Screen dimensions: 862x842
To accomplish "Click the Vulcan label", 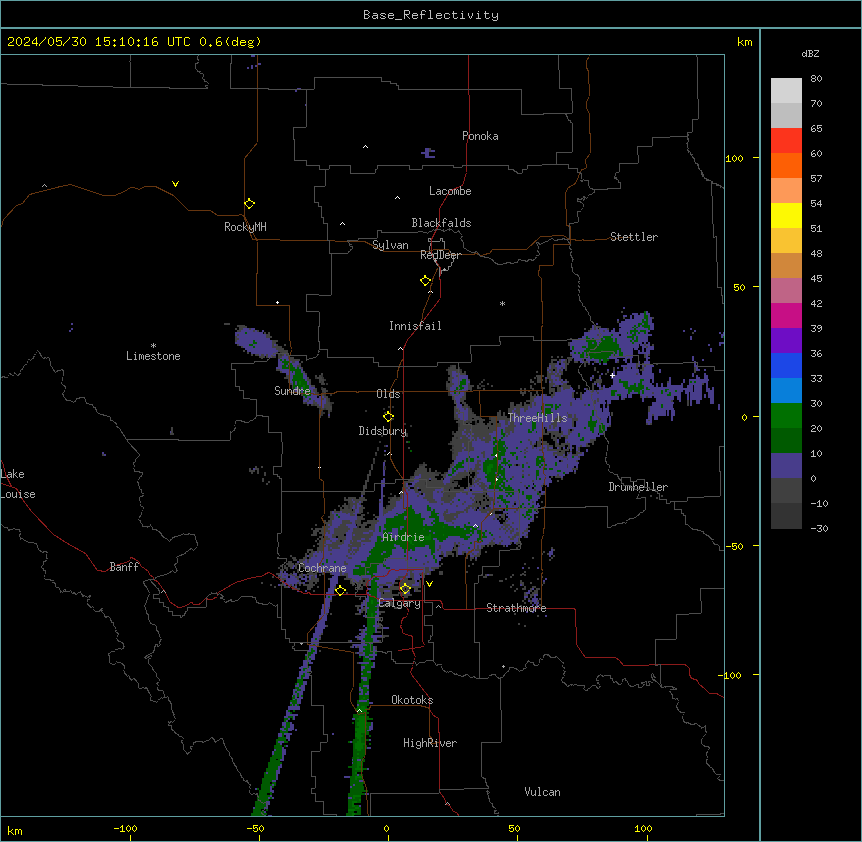I will coord(542,792).
